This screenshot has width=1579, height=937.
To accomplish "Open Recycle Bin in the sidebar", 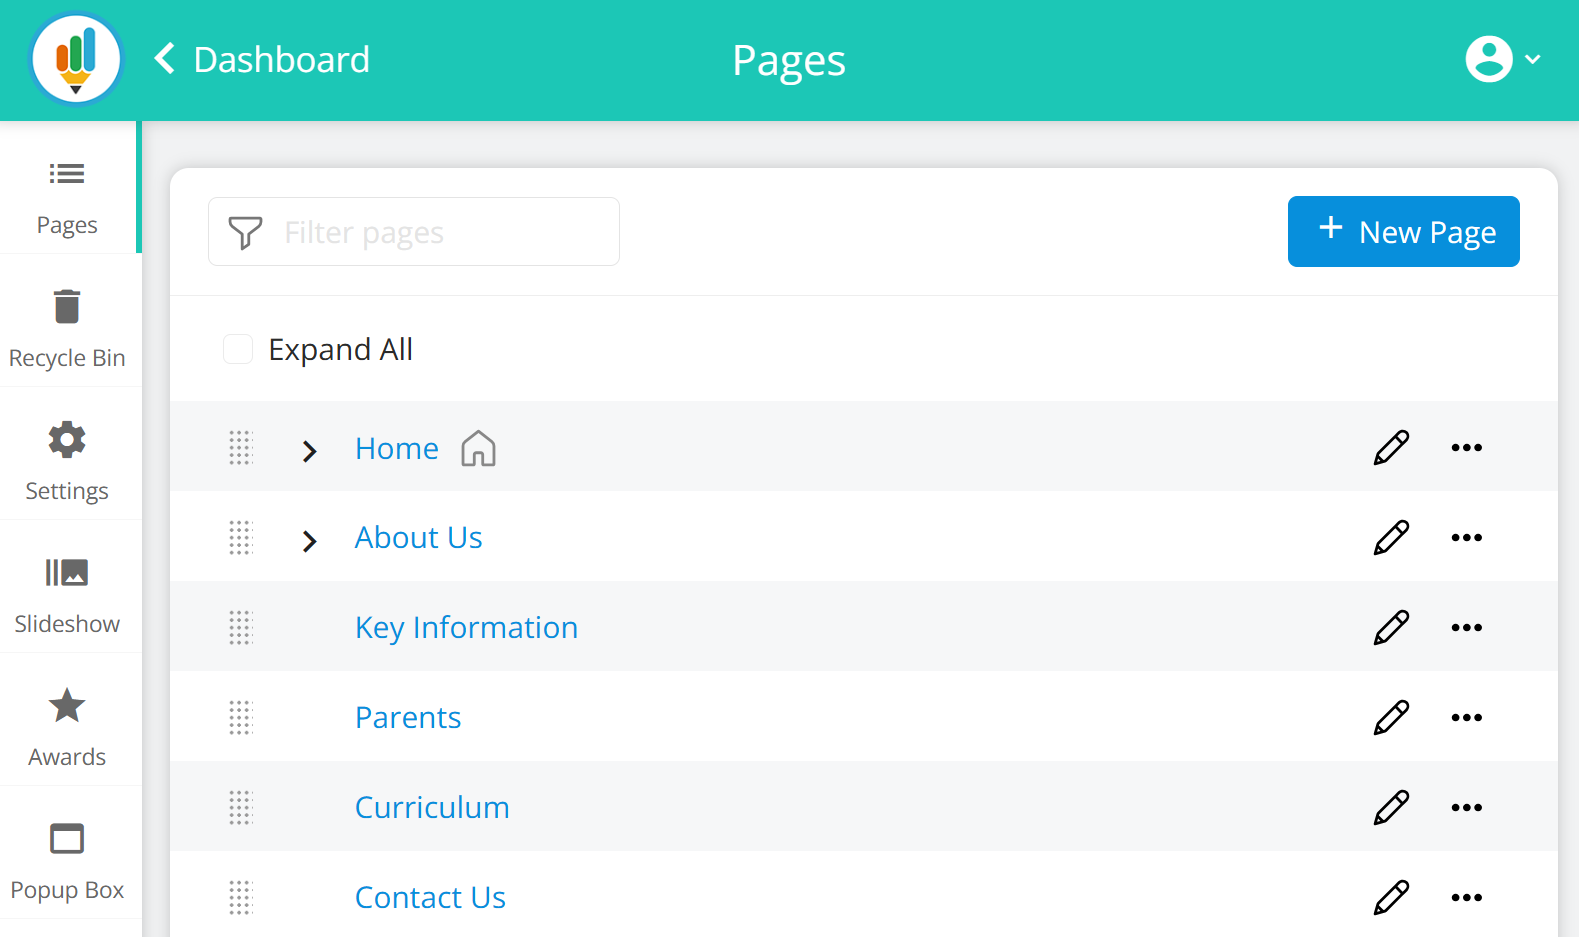I will tap(67, 325).
